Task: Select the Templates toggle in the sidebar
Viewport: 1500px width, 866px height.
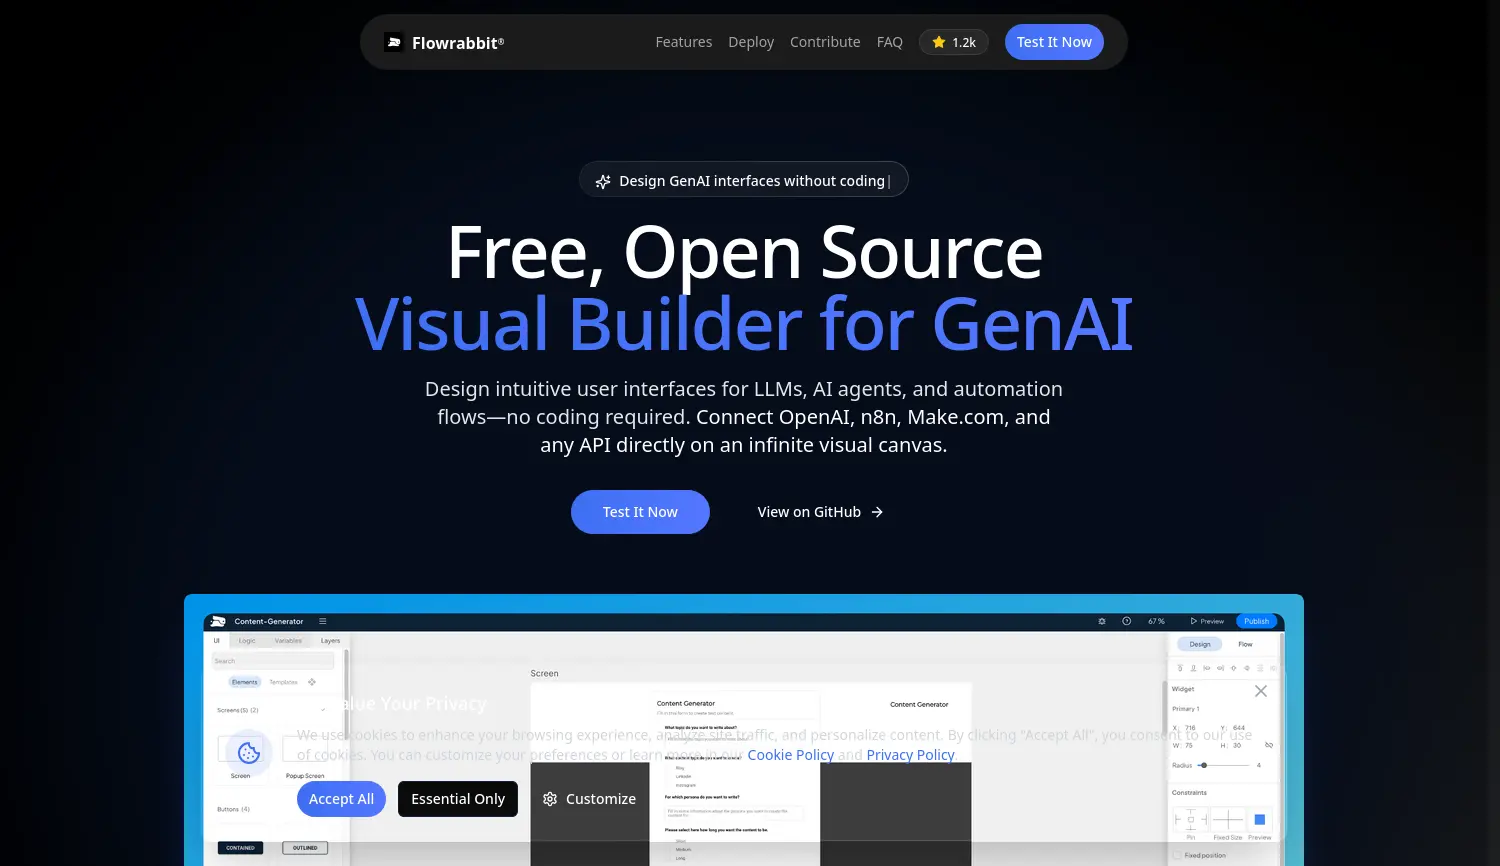Action: click(x=283, y=682)
